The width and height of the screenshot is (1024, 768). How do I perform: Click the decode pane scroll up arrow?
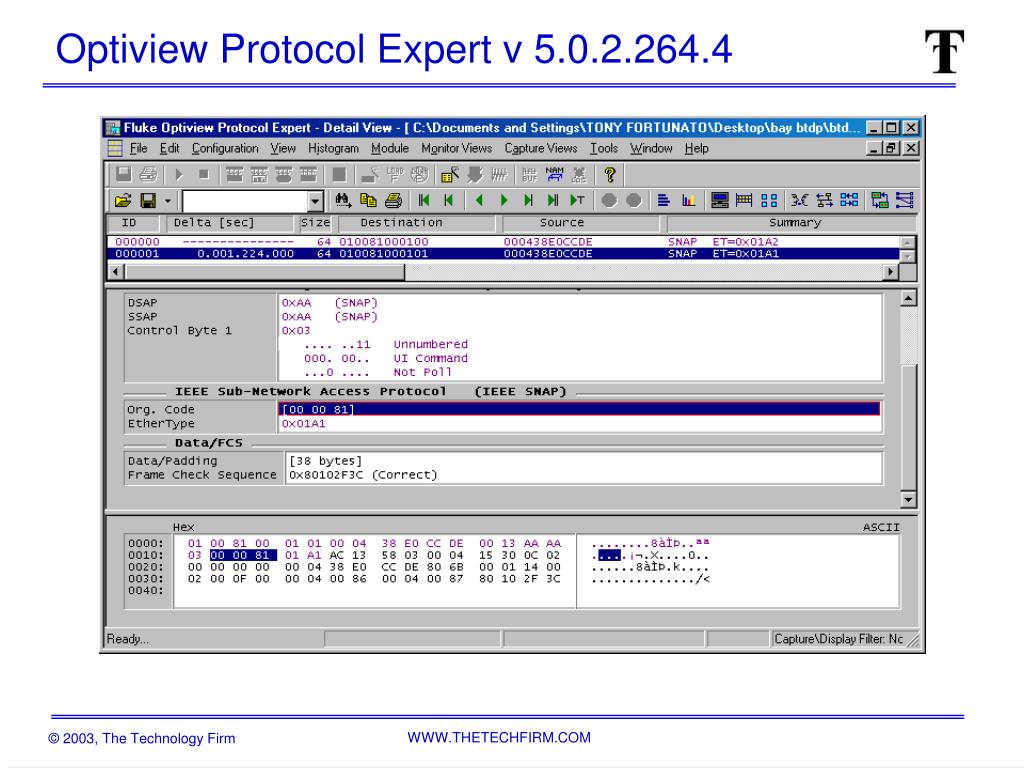908,298
